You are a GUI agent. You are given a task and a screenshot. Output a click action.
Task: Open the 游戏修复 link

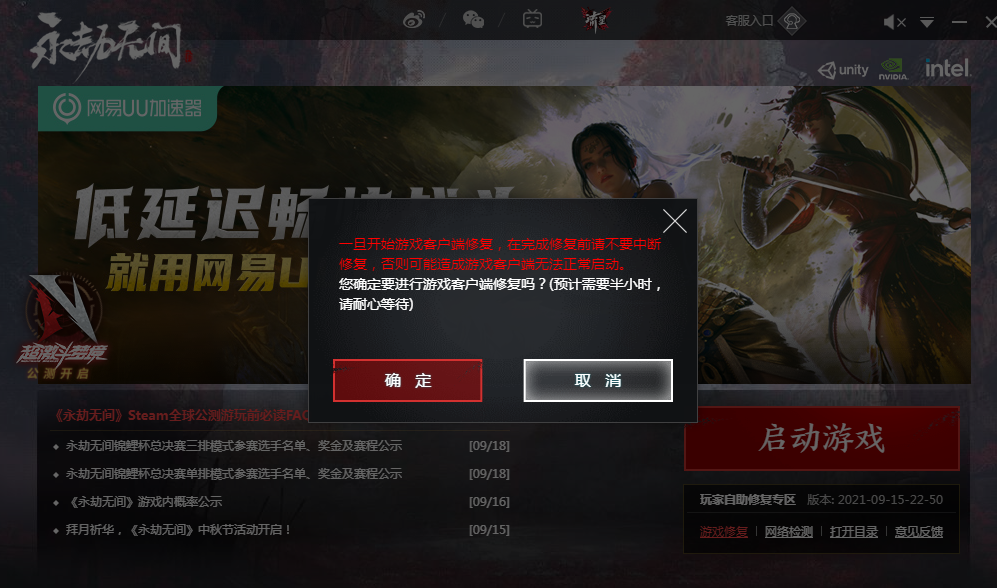point(724,531)
